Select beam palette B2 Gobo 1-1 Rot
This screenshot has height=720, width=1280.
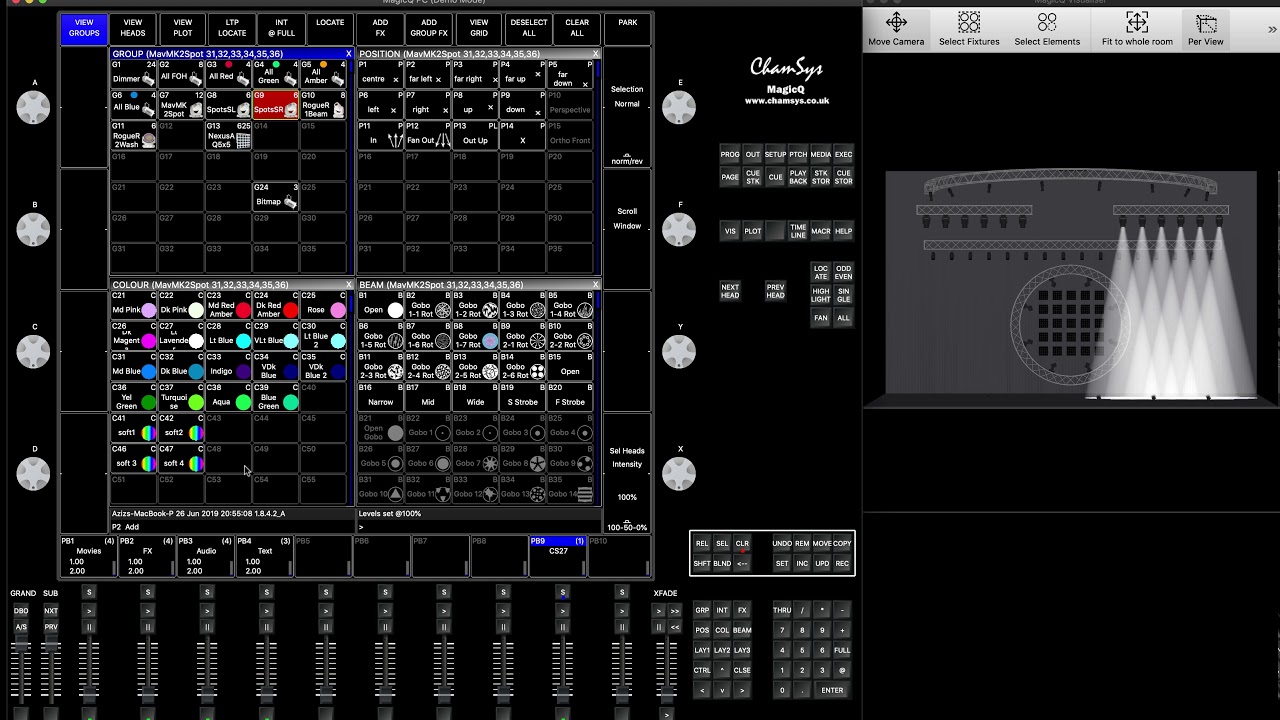click(428, 305)
